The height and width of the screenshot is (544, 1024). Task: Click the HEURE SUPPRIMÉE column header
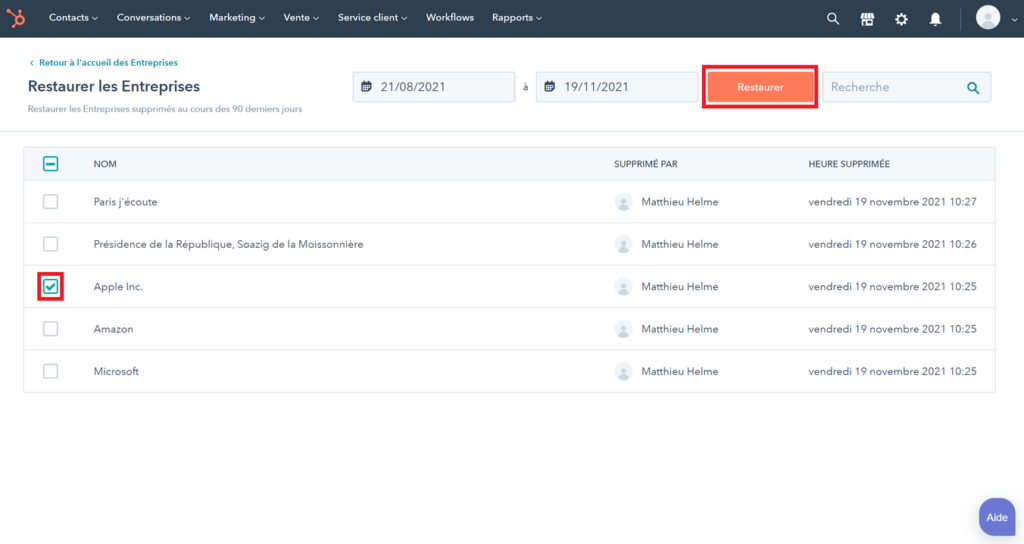coord(849,164)
